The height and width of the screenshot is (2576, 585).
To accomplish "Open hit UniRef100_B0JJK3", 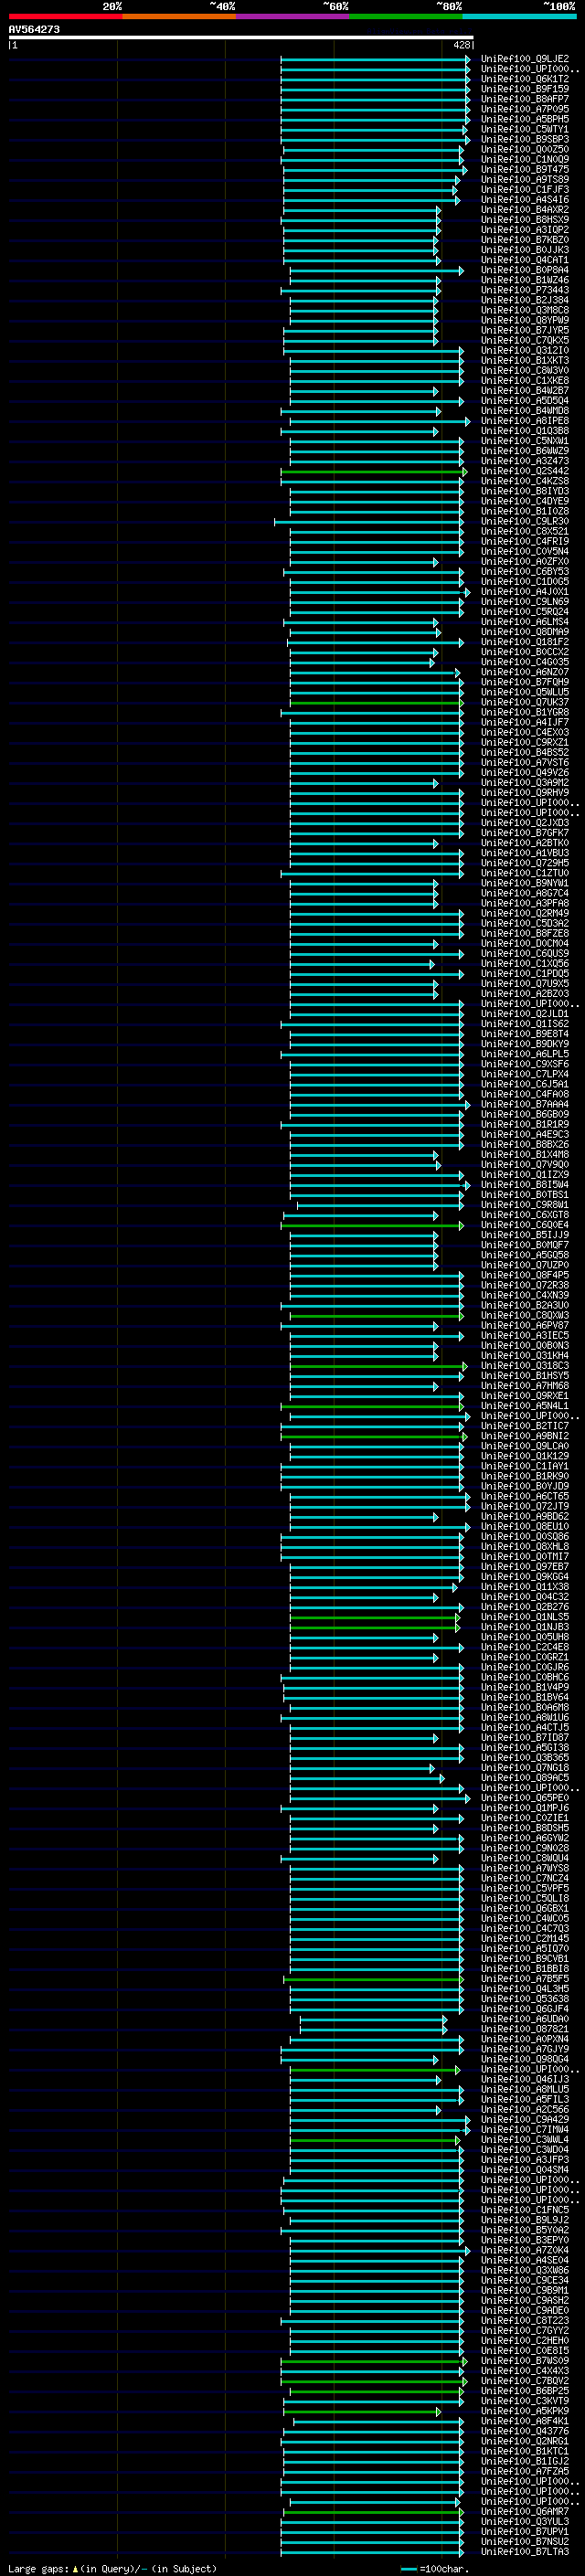I will click(x=524, y=250).
